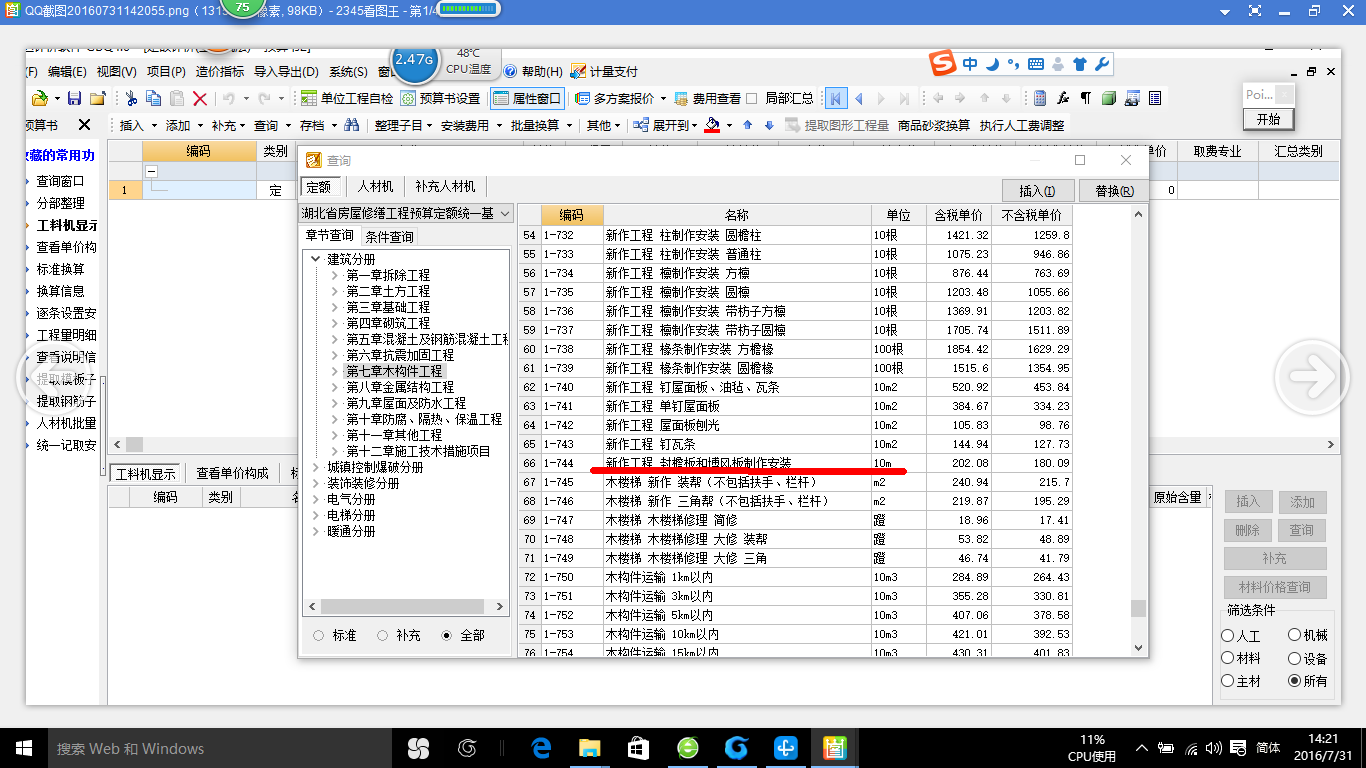
Task: Select the 人工 filter radio button
Action: 1227,636
